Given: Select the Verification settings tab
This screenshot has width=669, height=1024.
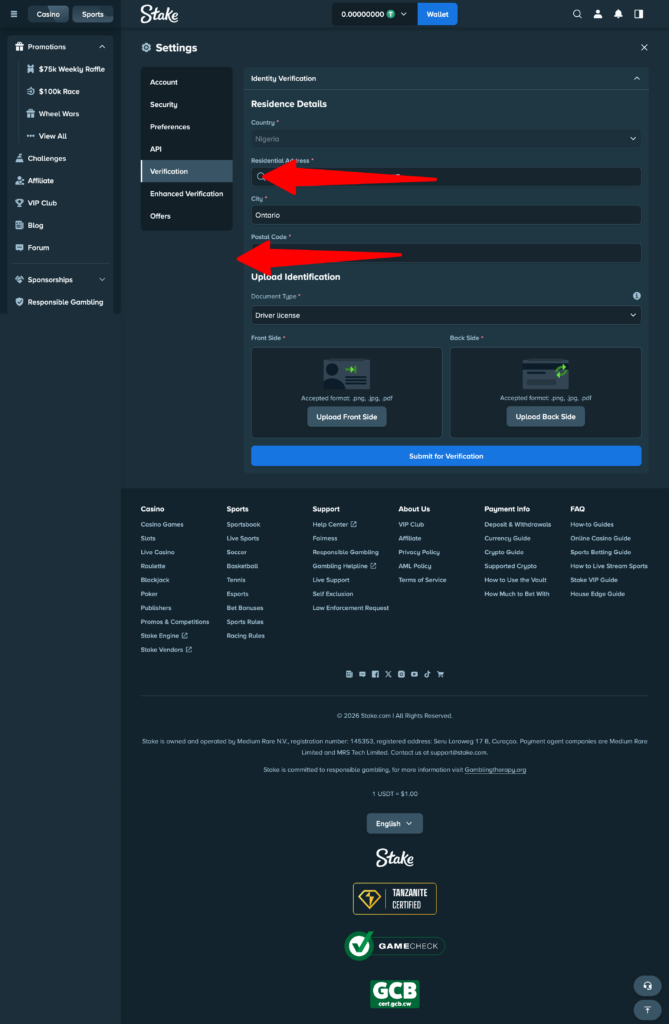Looking at the screenshot, I should (186, 171).
